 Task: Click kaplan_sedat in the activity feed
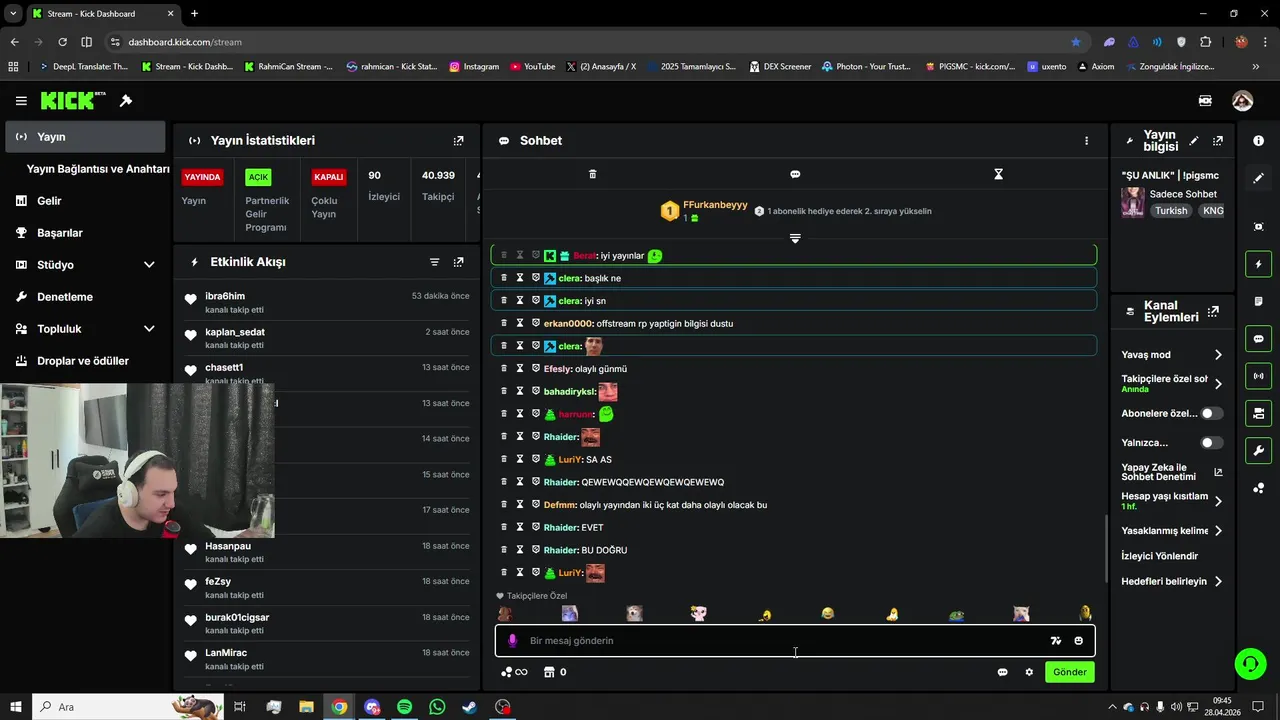pos(235,332)
